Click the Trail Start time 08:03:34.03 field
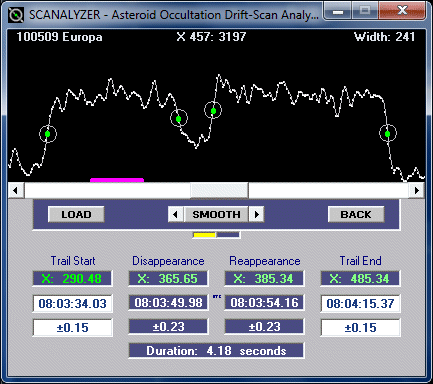The height and width of the screenshot is (384, 433). [72, 303]
